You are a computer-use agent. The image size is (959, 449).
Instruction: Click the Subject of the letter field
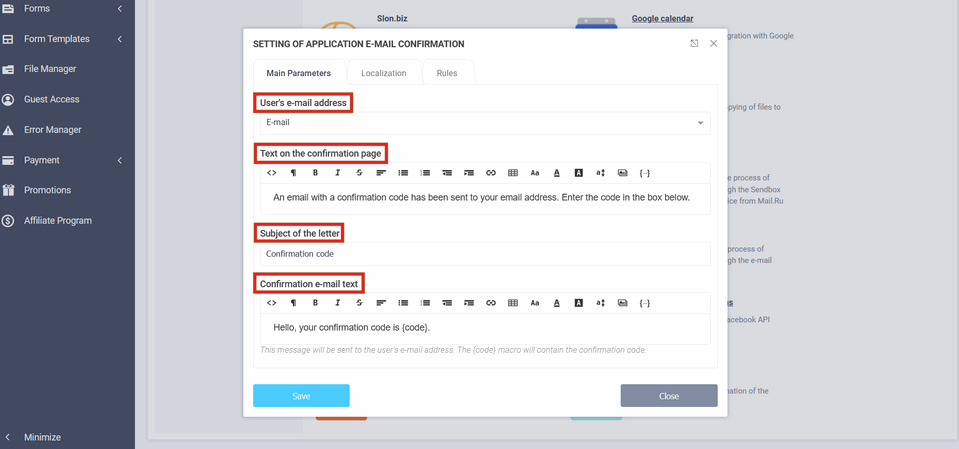click(485, 254)
